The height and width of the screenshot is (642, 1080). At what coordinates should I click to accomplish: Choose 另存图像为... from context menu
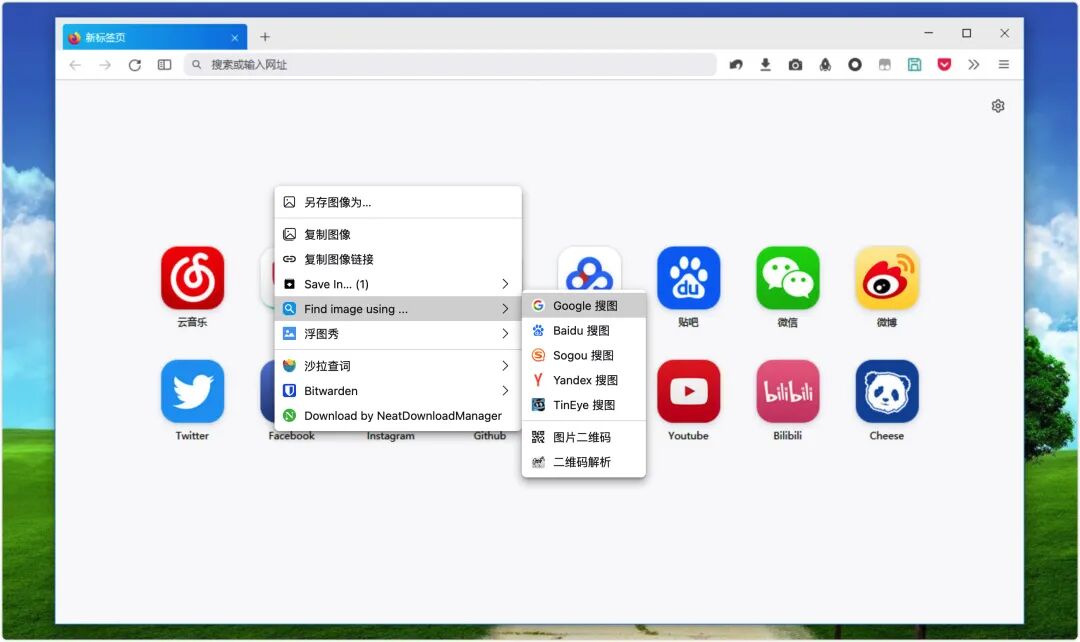(x=398, y=203)
